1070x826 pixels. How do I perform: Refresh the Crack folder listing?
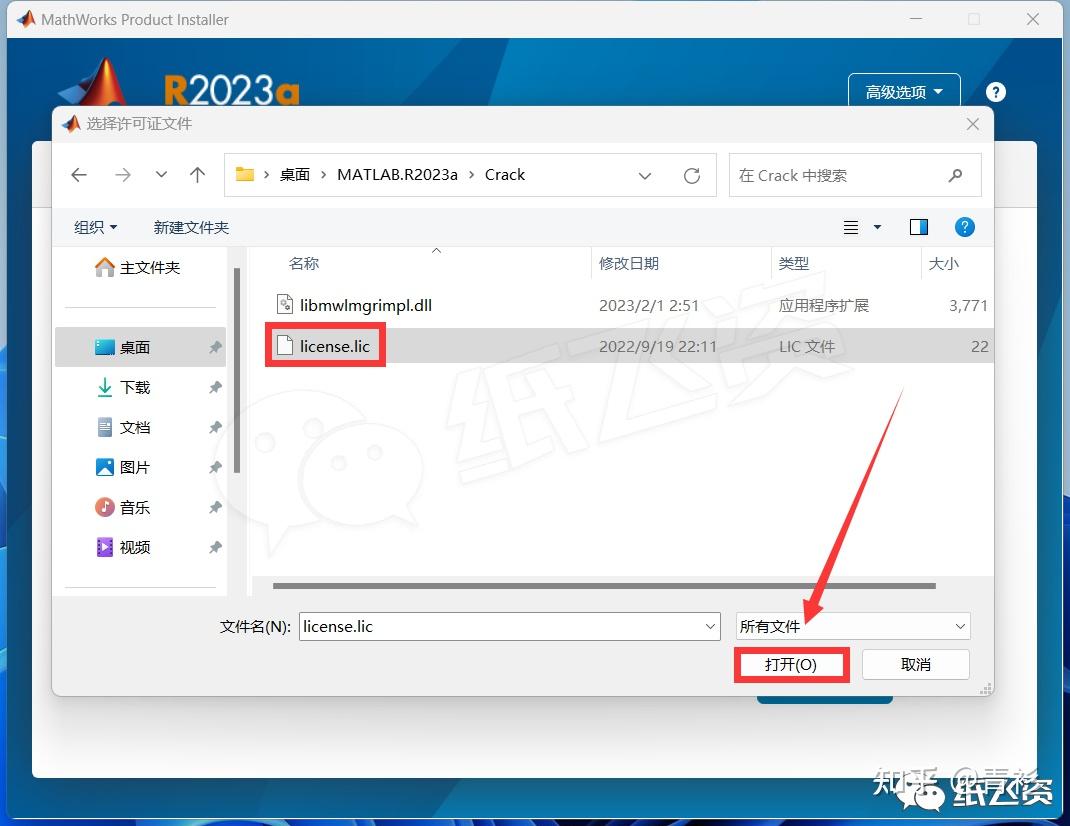pos(691,174)
